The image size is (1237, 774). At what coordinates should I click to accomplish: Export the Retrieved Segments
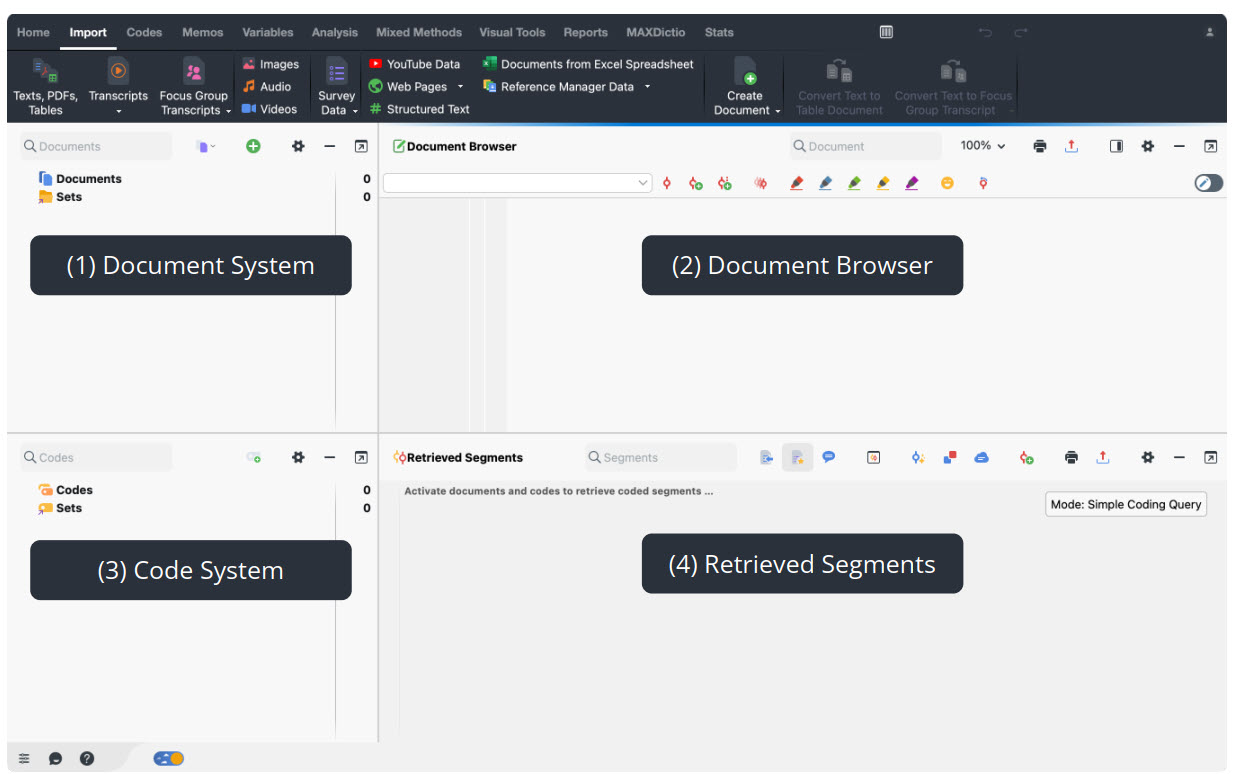point(1102,458)
